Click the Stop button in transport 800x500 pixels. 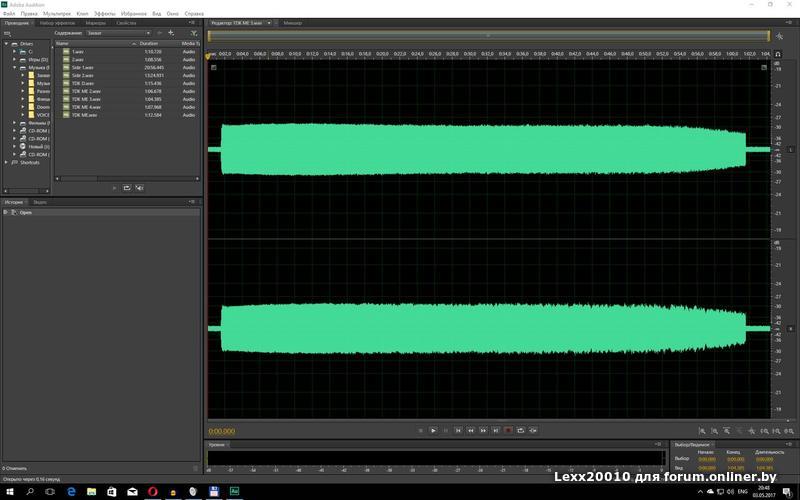[421, 430]
